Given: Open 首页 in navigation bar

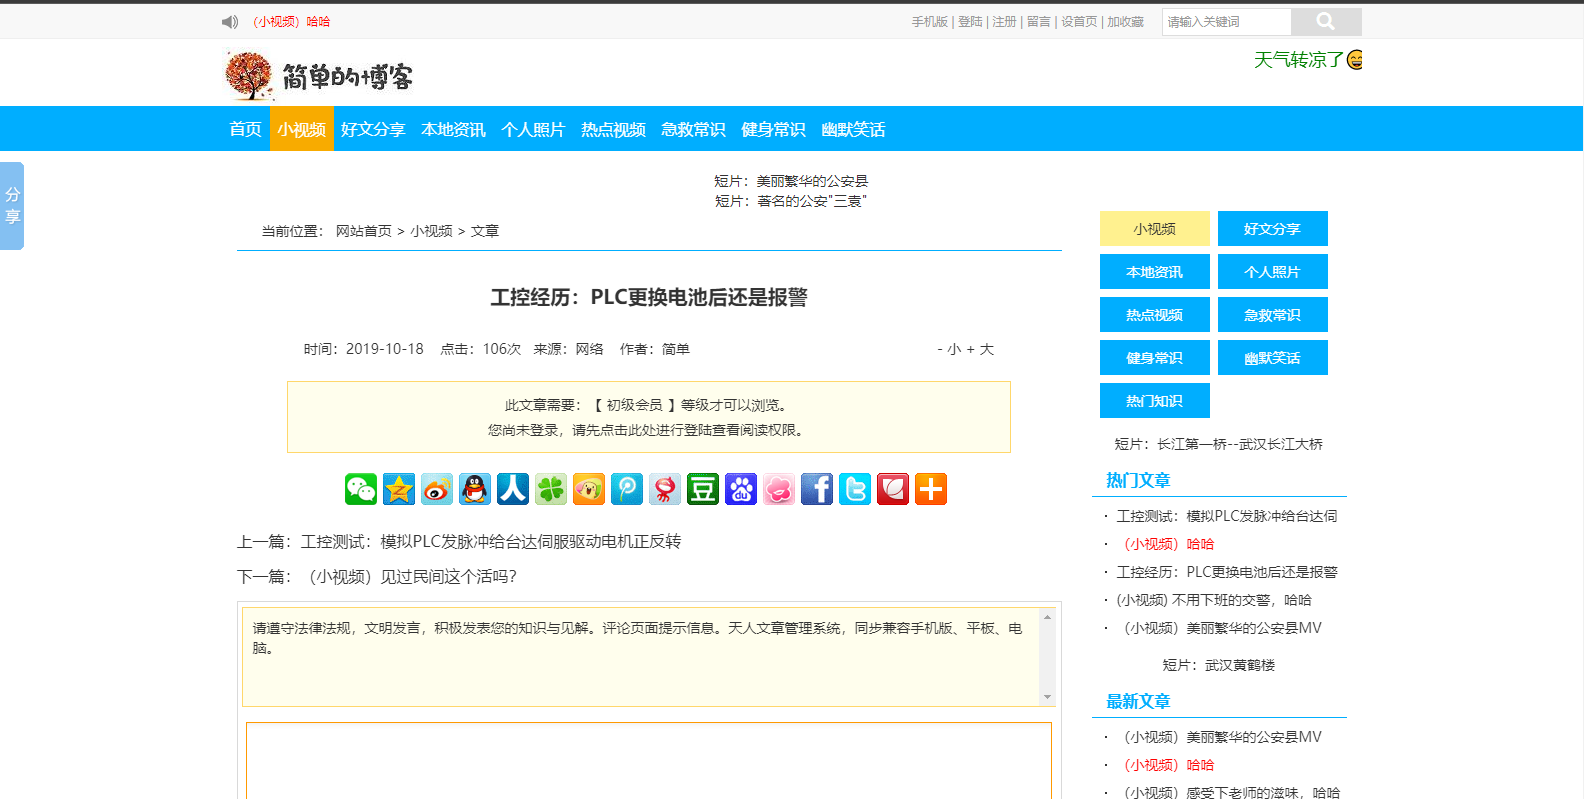Looking at the screenshot, I should click(x=245, y=130).
